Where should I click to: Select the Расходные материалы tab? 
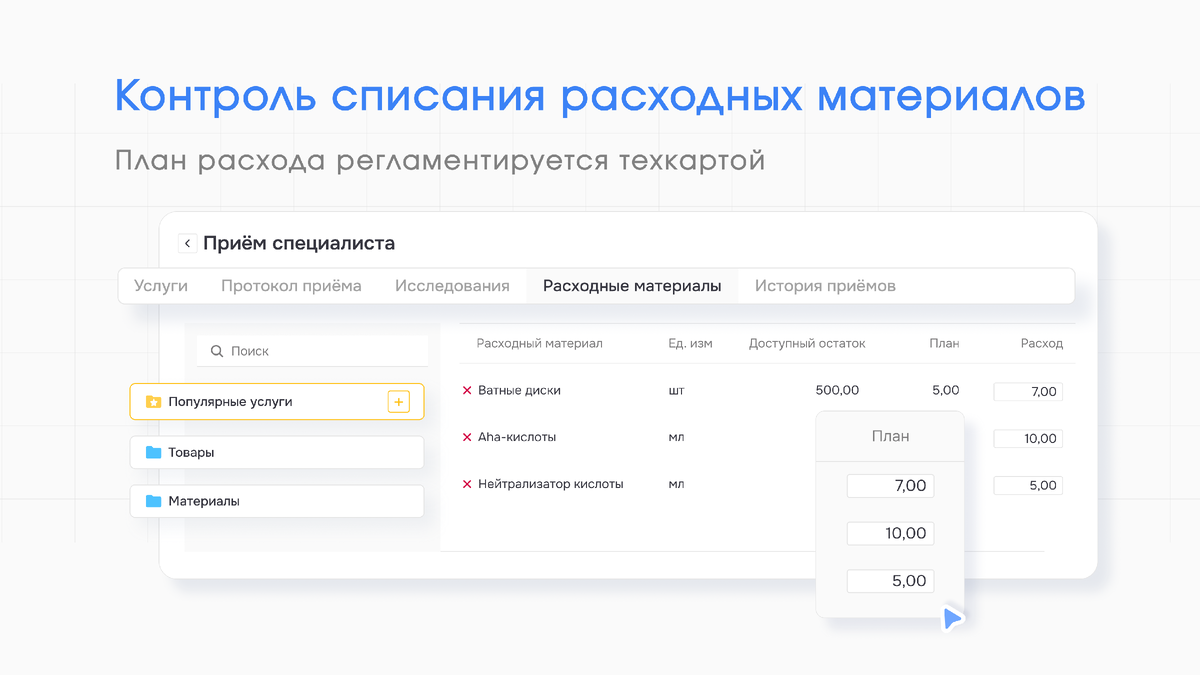pos(632,286)
